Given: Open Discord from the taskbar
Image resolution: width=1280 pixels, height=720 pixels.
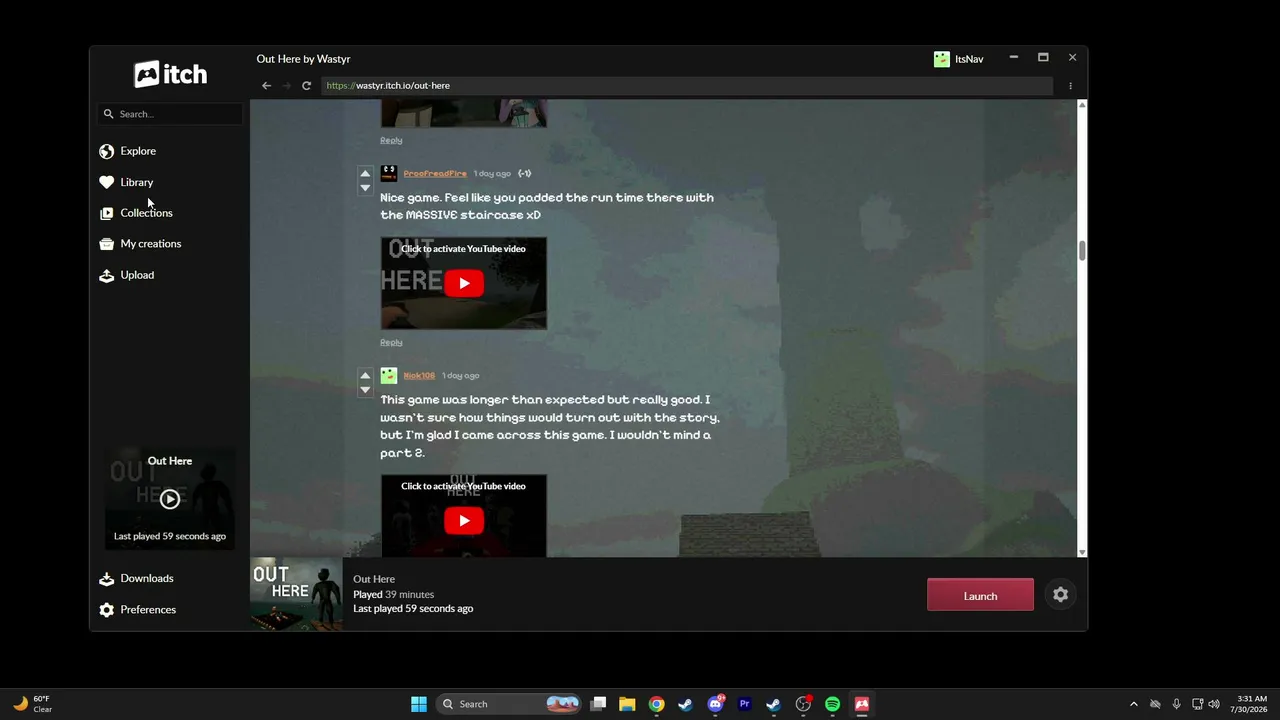Looking at the screenshot, I should (715, 704).
